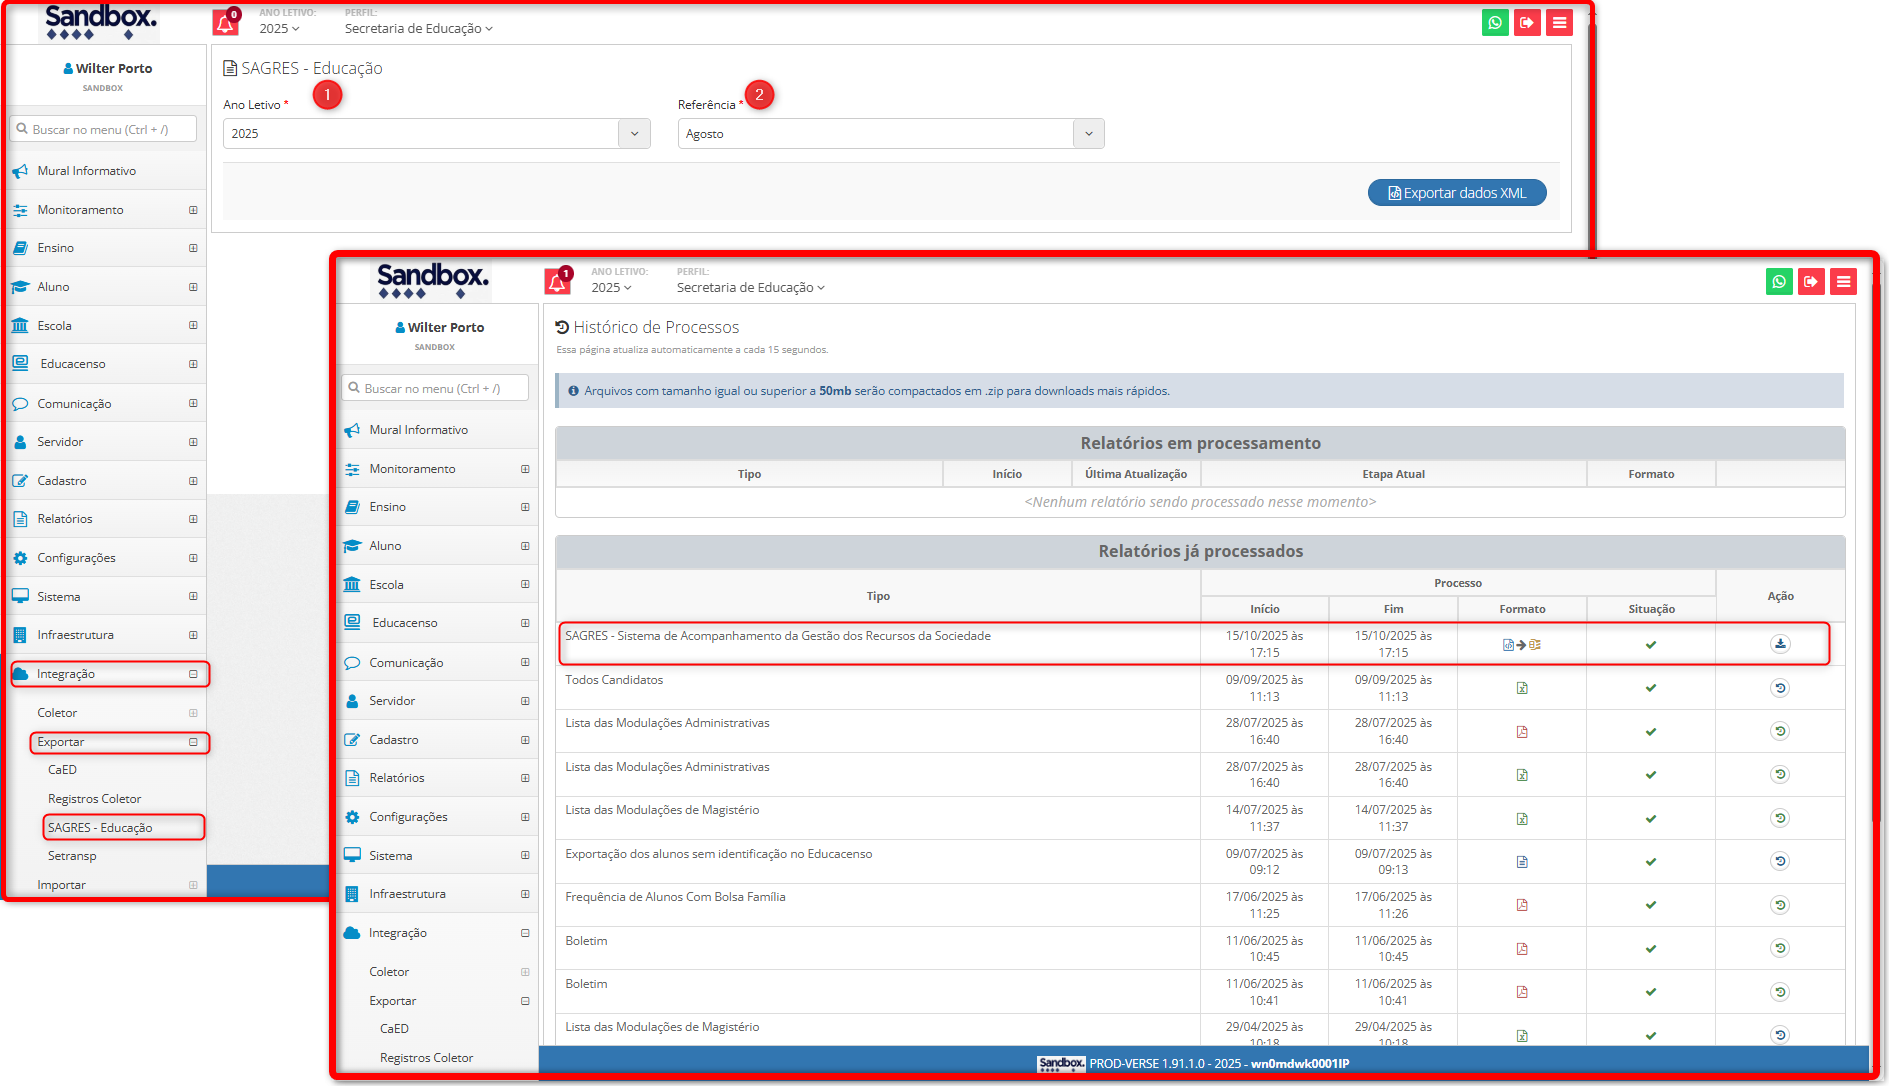Screen dimensions: 1889x1086
Task: Click the Exportar dados XML button
Action: pos(1456,193)
